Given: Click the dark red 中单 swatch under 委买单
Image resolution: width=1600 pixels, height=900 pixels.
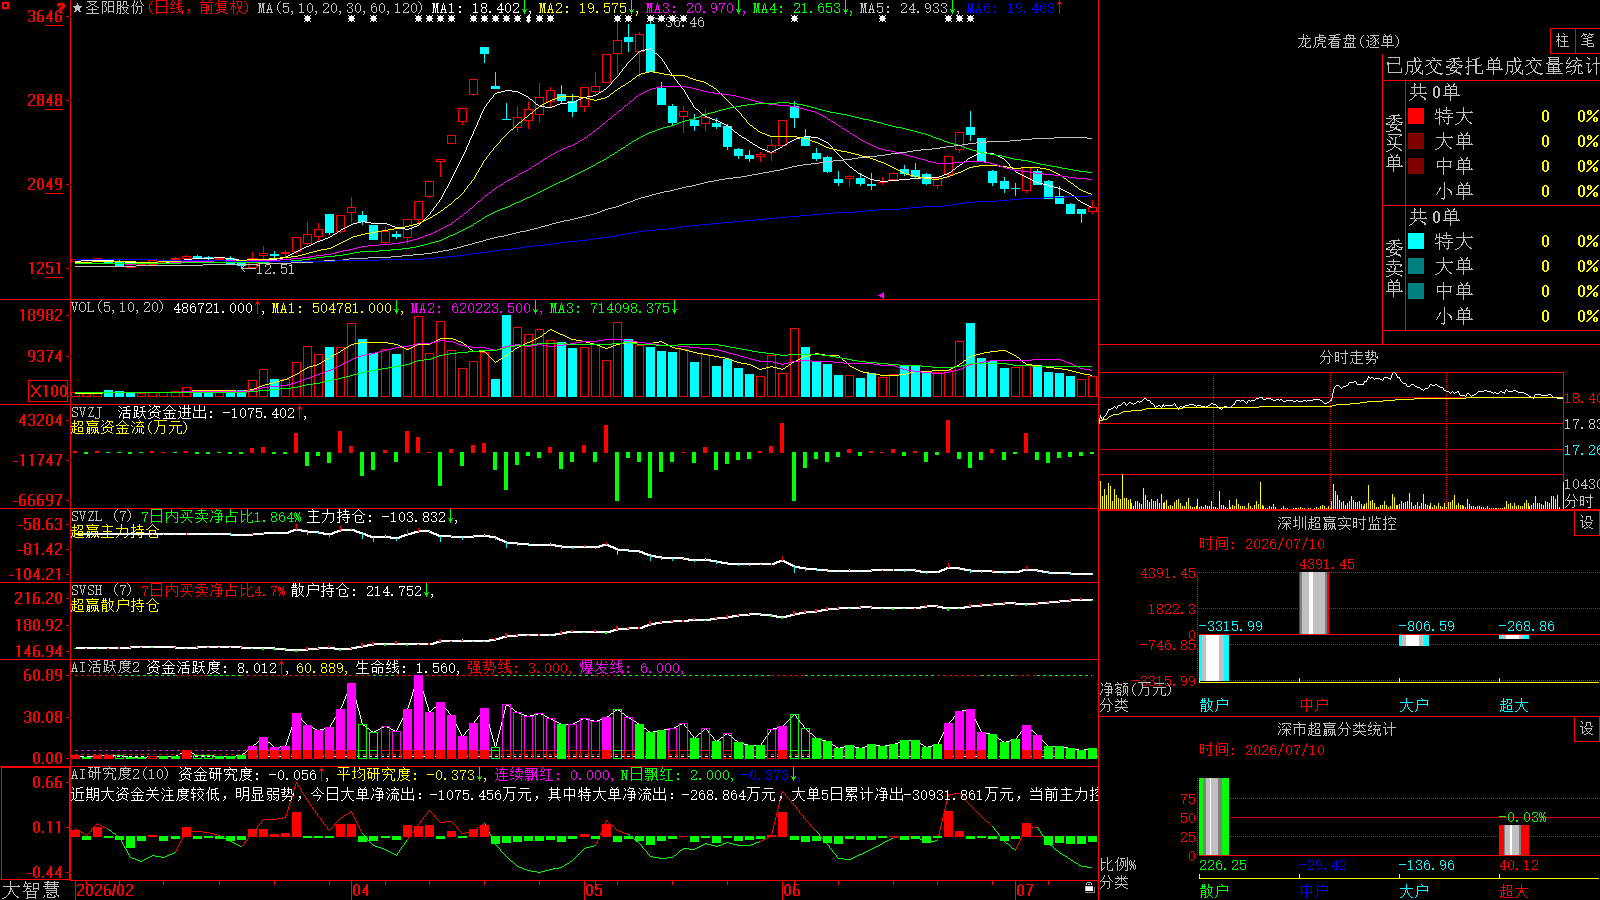Looking at the screenshot, I should [1416, 165].
